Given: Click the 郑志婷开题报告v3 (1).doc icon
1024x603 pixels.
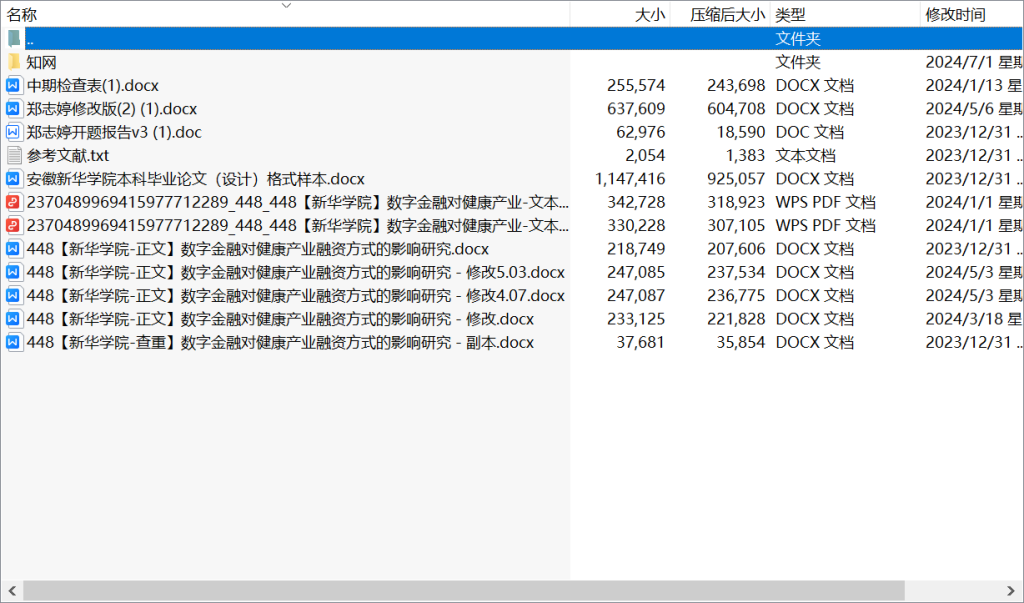Looking at the screenshot, I should pos(14,132).
